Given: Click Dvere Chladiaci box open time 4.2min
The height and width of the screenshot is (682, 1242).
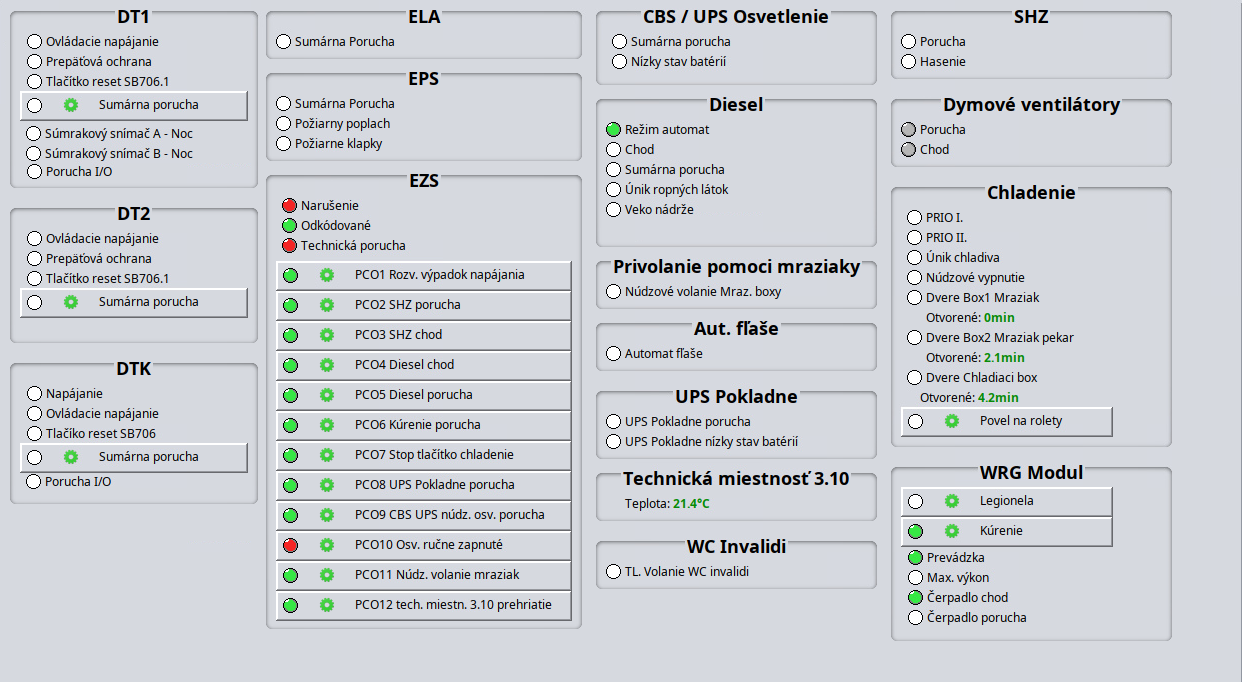Looking at the screenshot, I should click(998, 398).
